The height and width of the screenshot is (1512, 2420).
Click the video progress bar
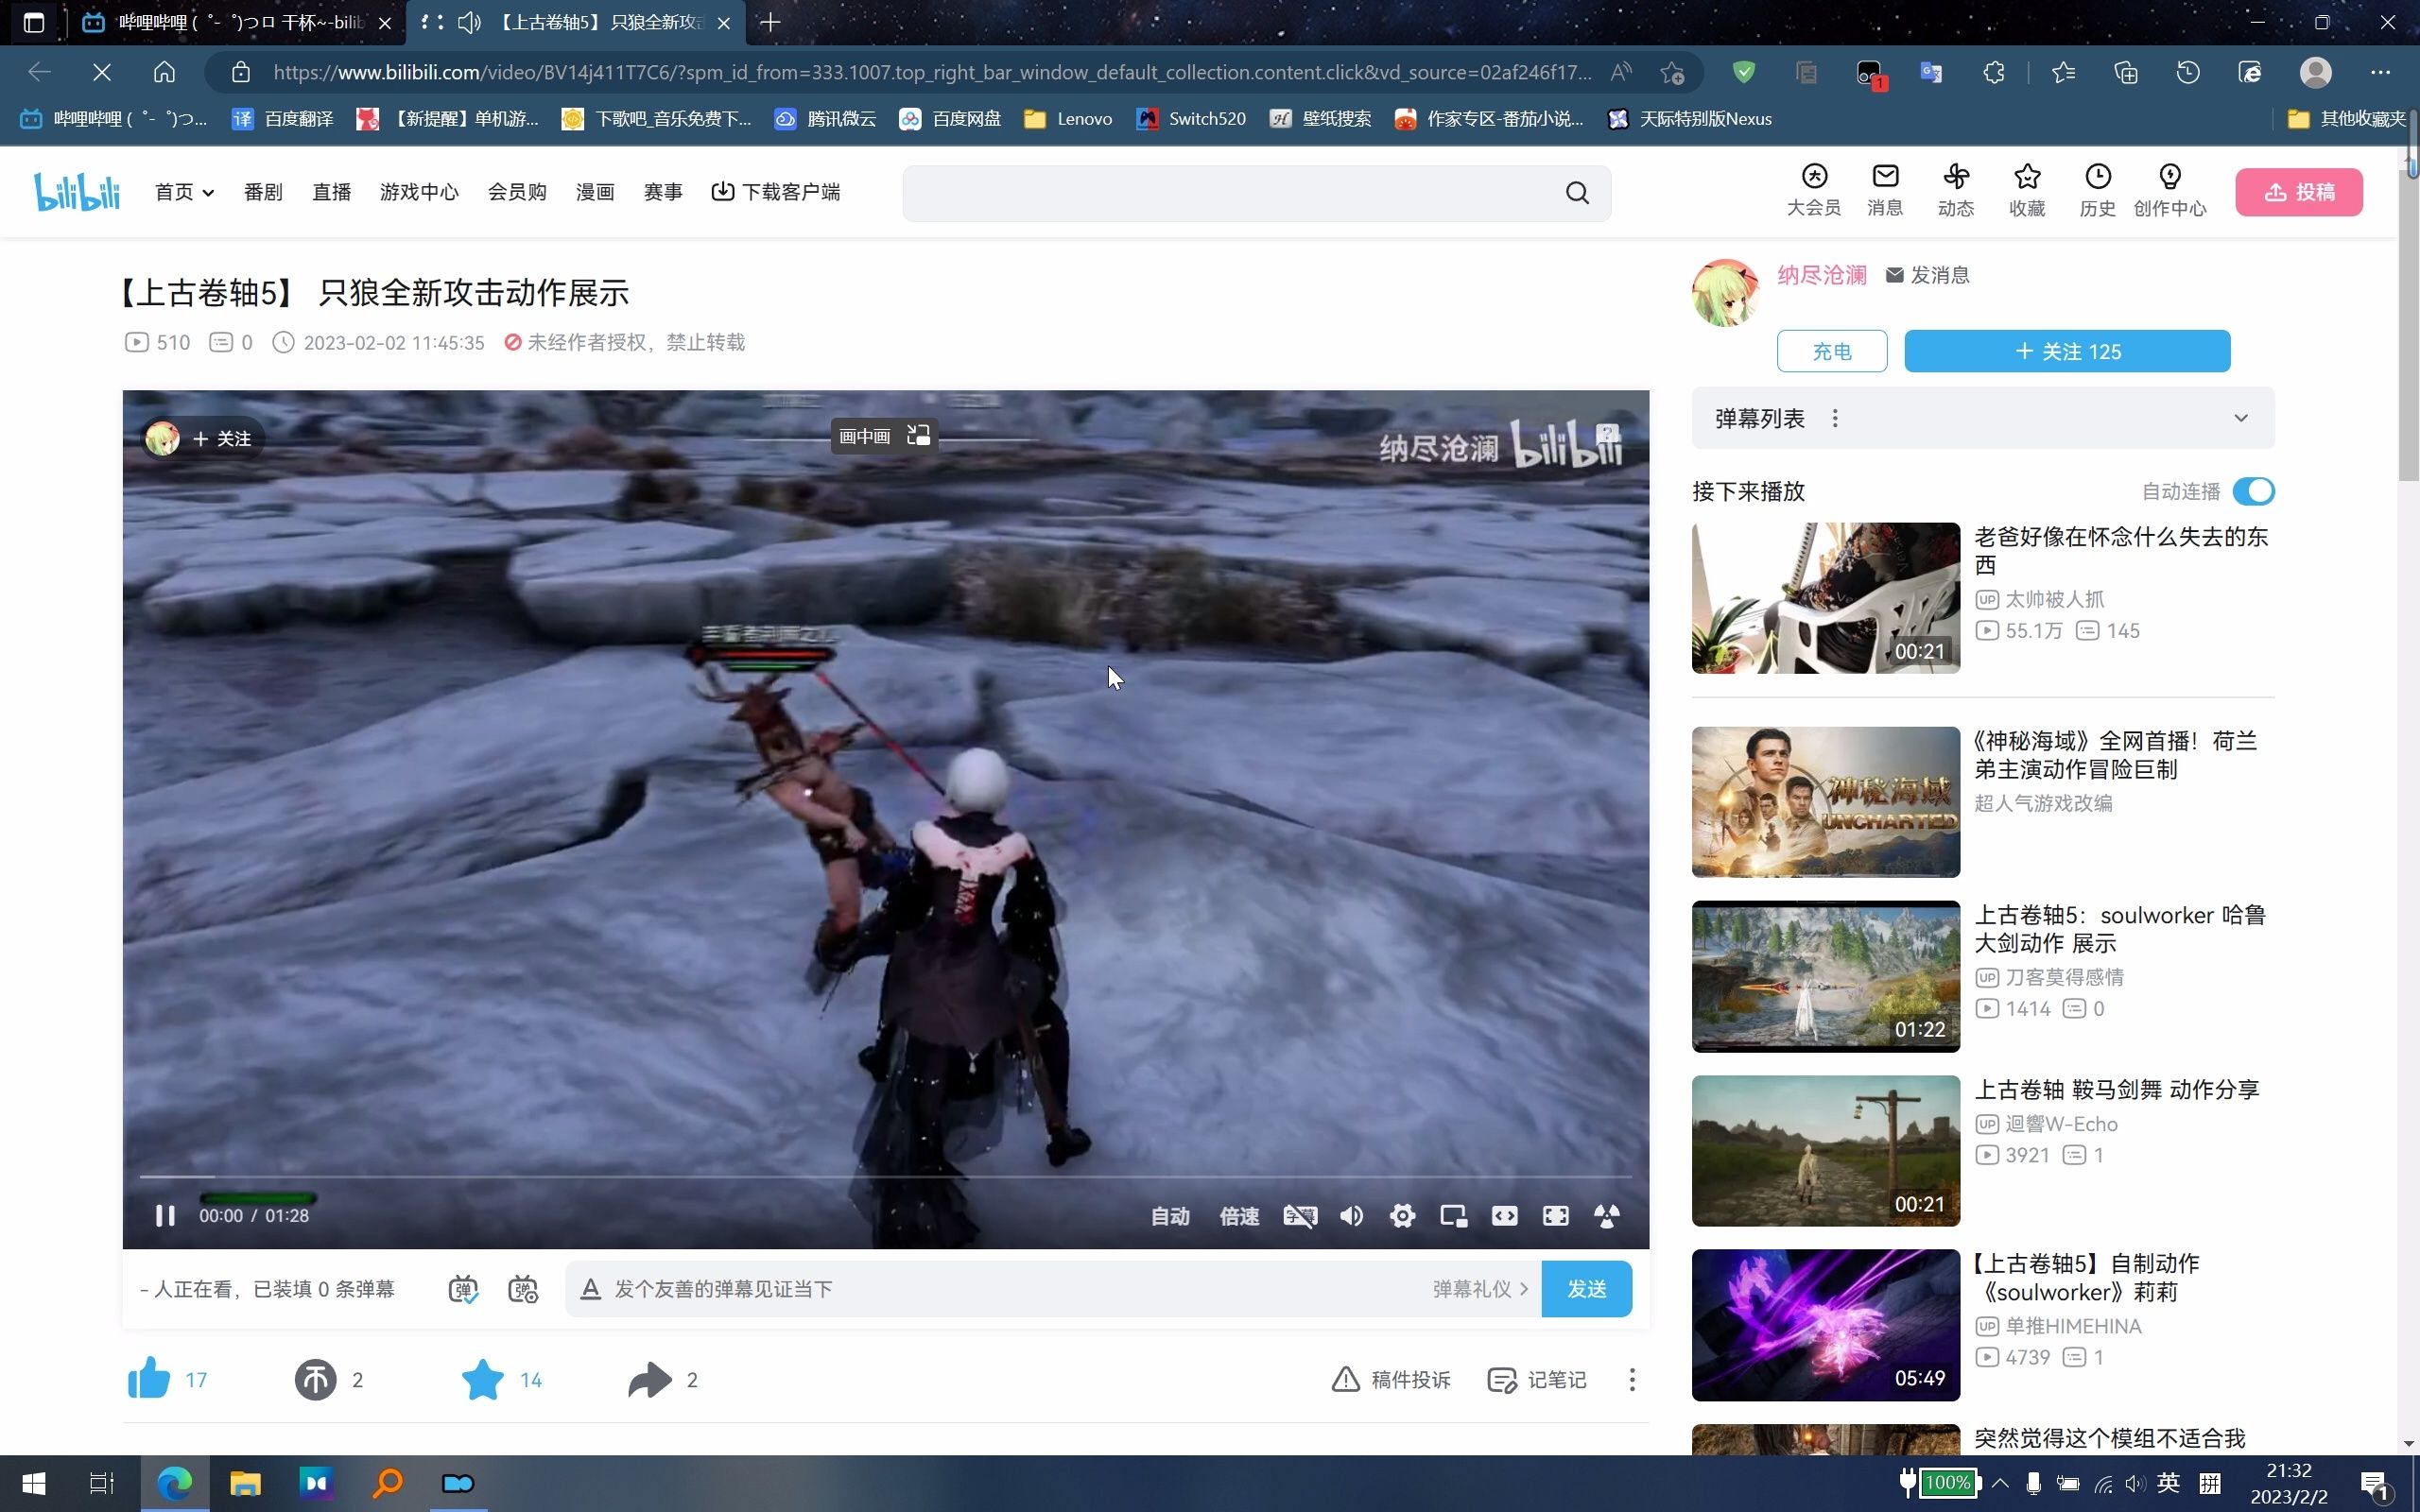(885, 1177)
